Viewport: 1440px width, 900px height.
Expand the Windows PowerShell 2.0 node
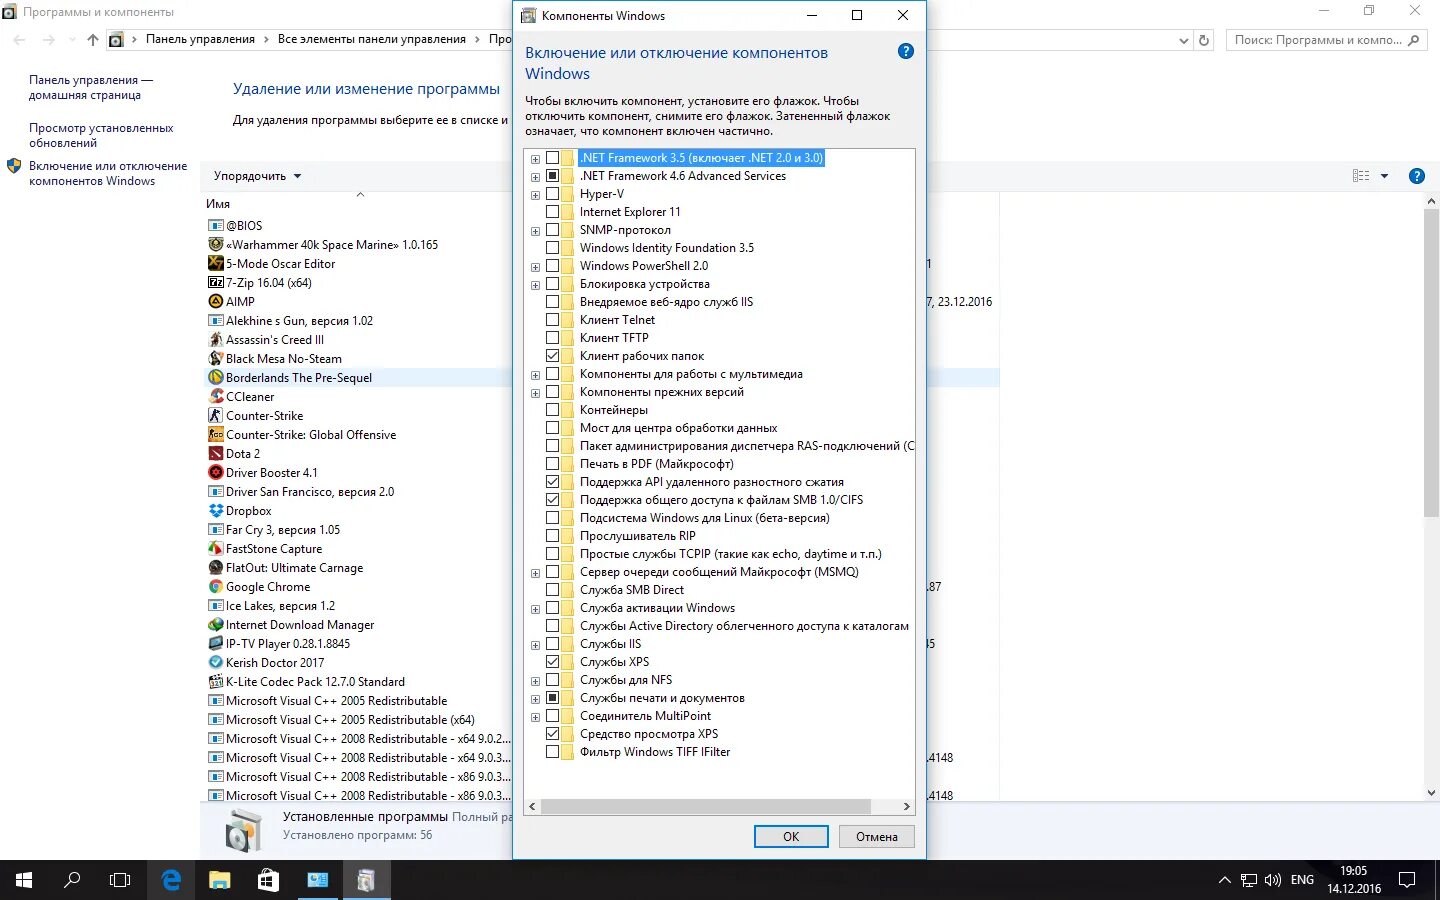coord(535,267)
